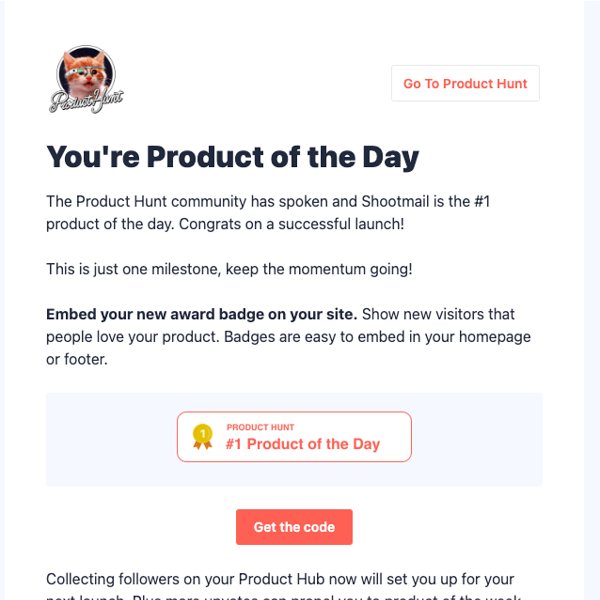Click the gold medal icon in badge
The image size is (600, 600).
[203, 436]
